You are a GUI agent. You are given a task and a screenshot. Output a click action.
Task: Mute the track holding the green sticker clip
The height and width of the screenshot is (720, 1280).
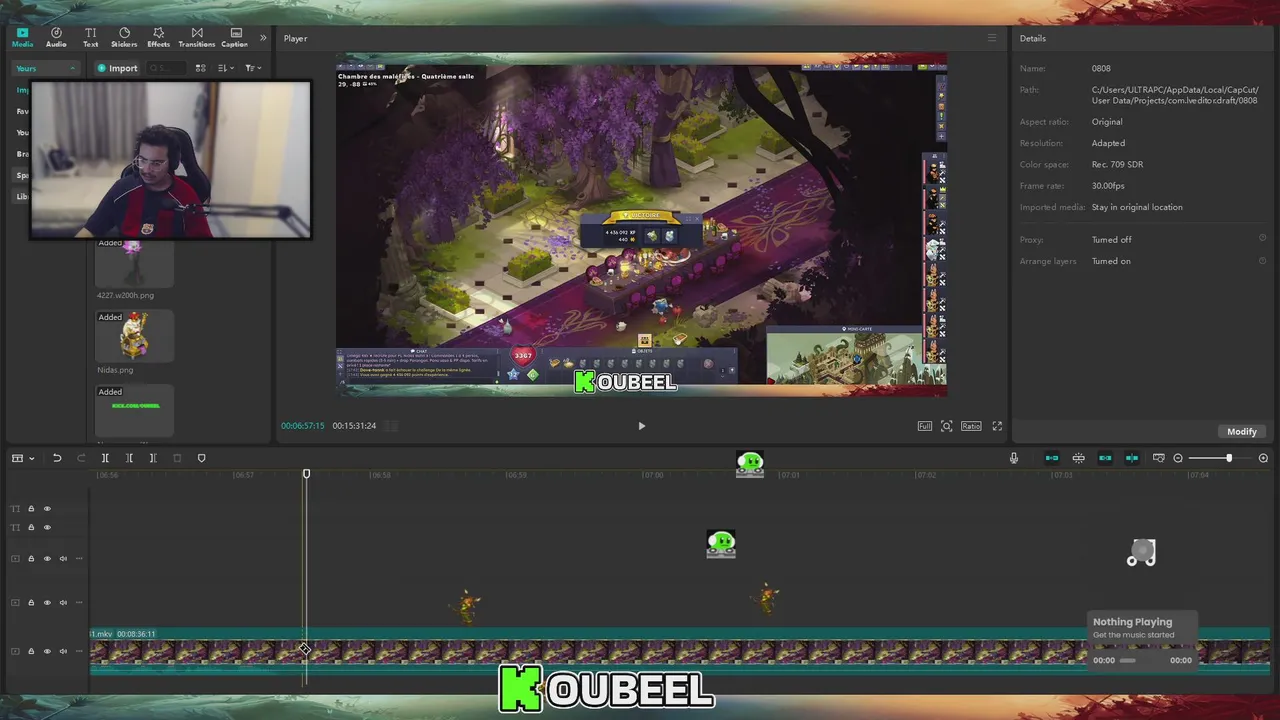63,559
